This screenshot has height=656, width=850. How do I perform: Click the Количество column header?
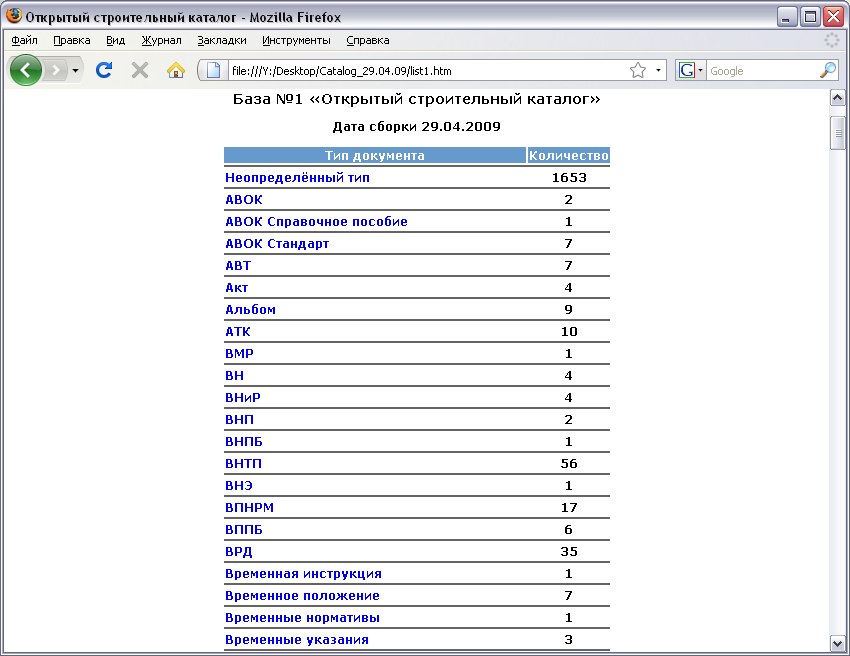(x=569, y=156)
